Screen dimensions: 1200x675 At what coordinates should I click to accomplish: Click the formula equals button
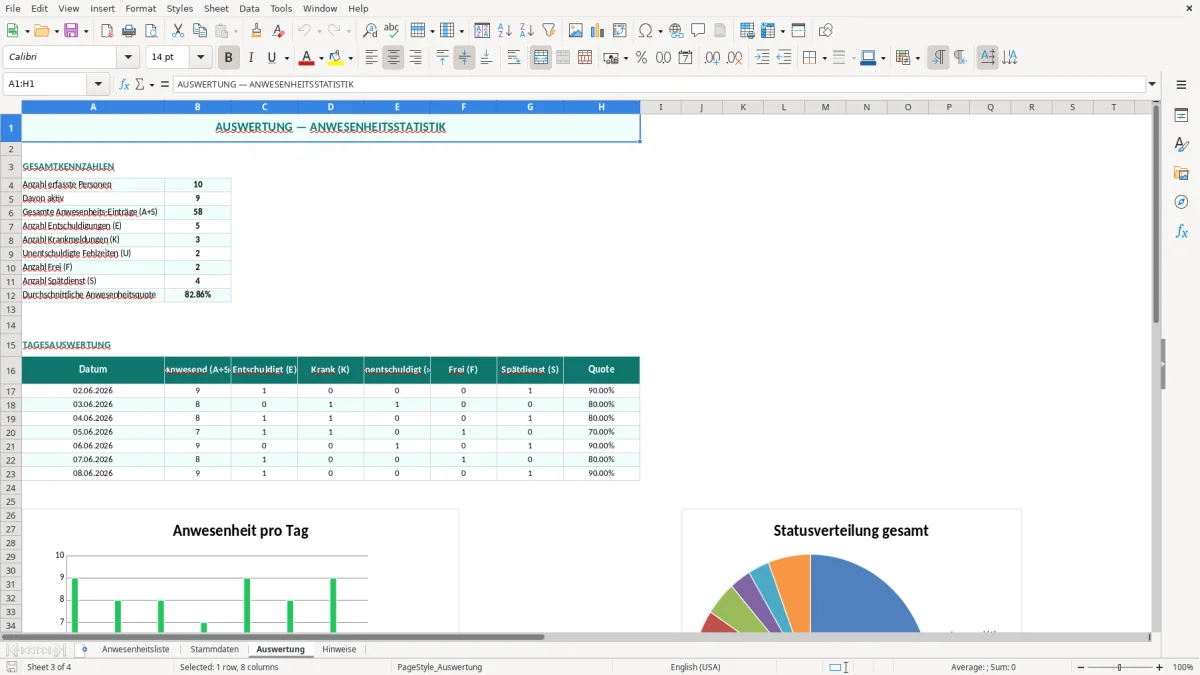165,85
